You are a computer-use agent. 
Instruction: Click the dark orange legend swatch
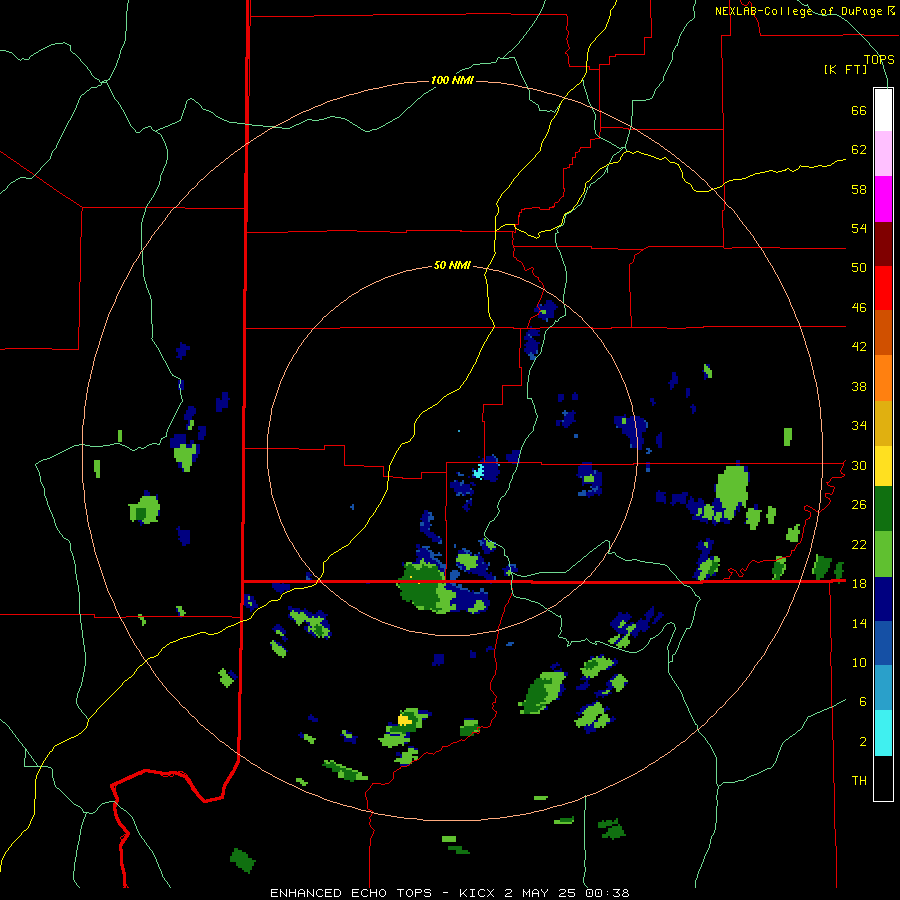(x=883, y=333)
